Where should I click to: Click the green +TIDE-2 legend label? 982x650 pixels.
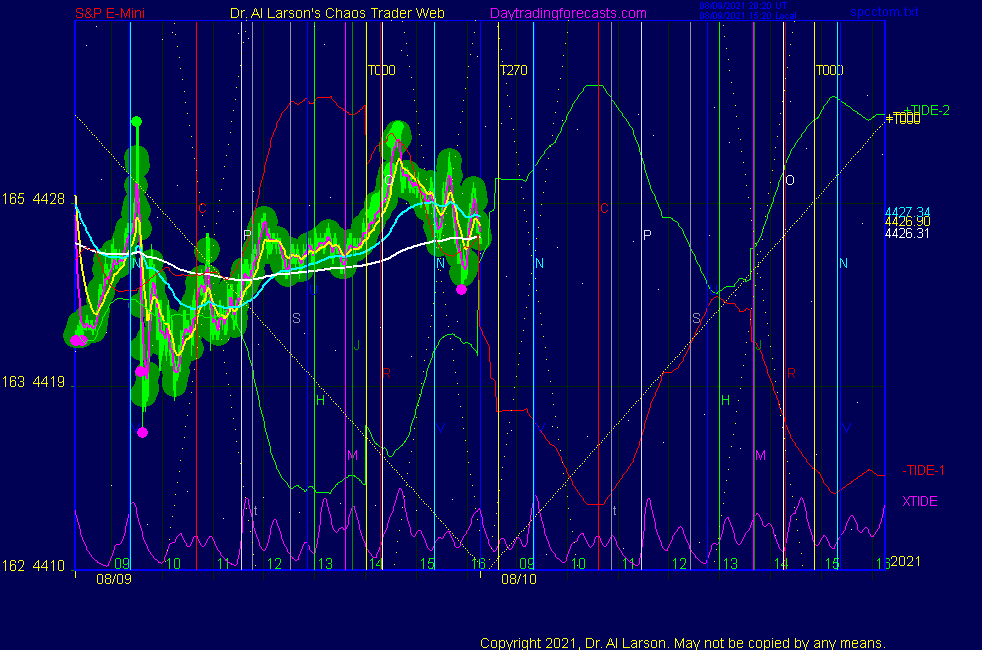point(928,110)
